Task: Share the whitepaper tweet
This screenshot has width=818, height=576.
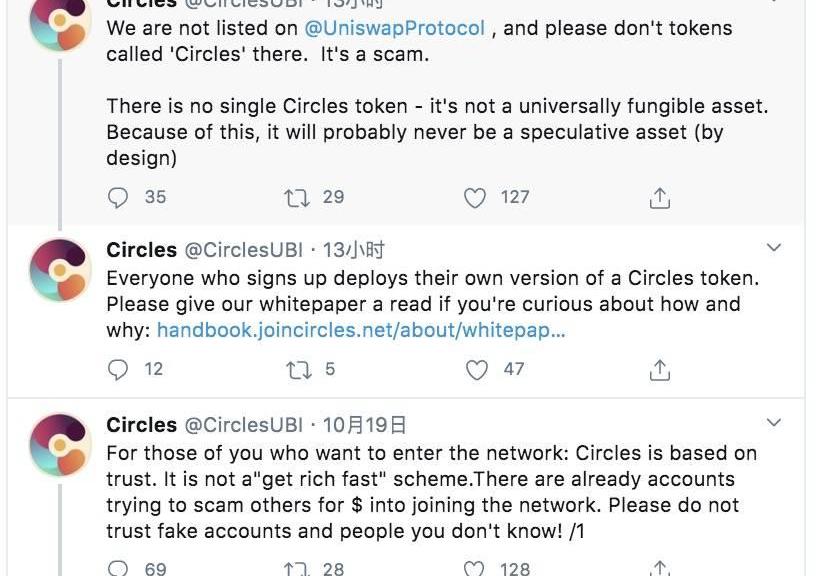Action: (659, 370)
